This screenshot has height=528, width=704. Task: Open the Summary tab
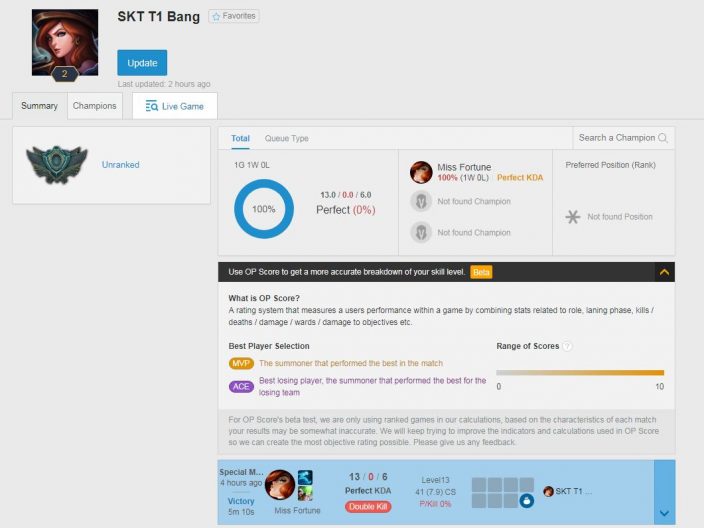[40, 106]
